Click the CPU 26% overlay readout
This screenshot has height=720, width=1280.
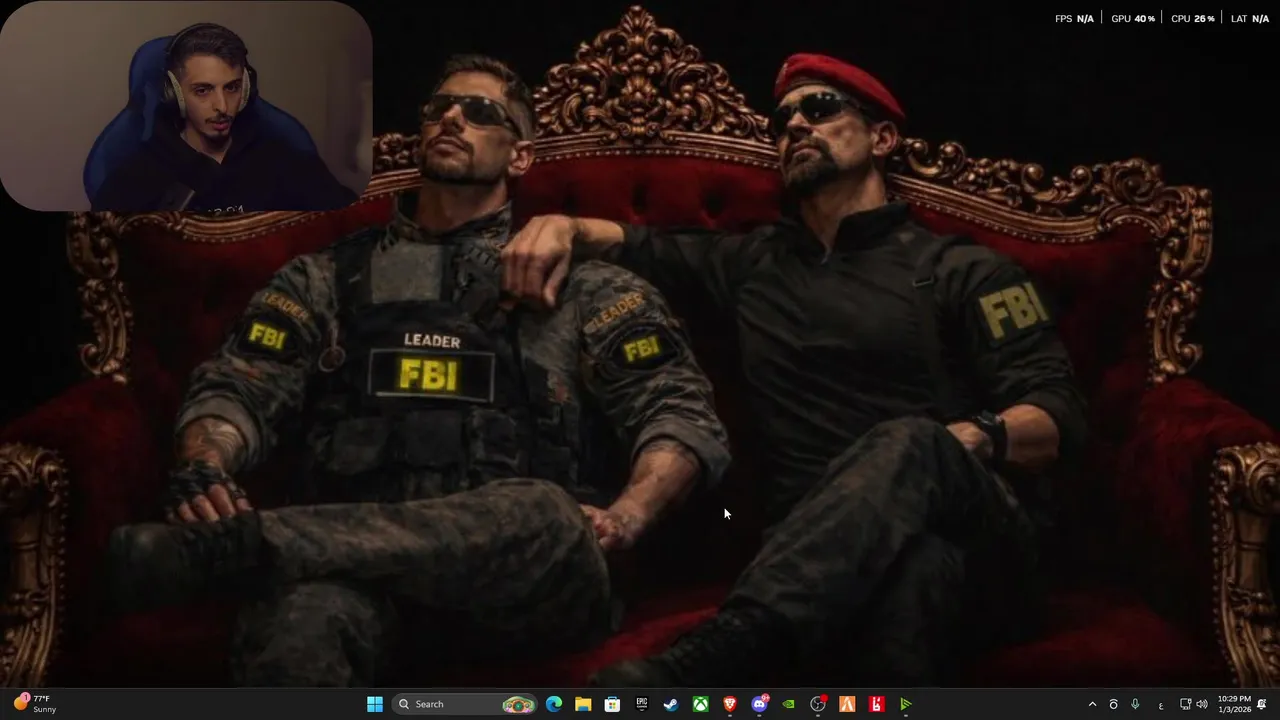[1193, 19]
